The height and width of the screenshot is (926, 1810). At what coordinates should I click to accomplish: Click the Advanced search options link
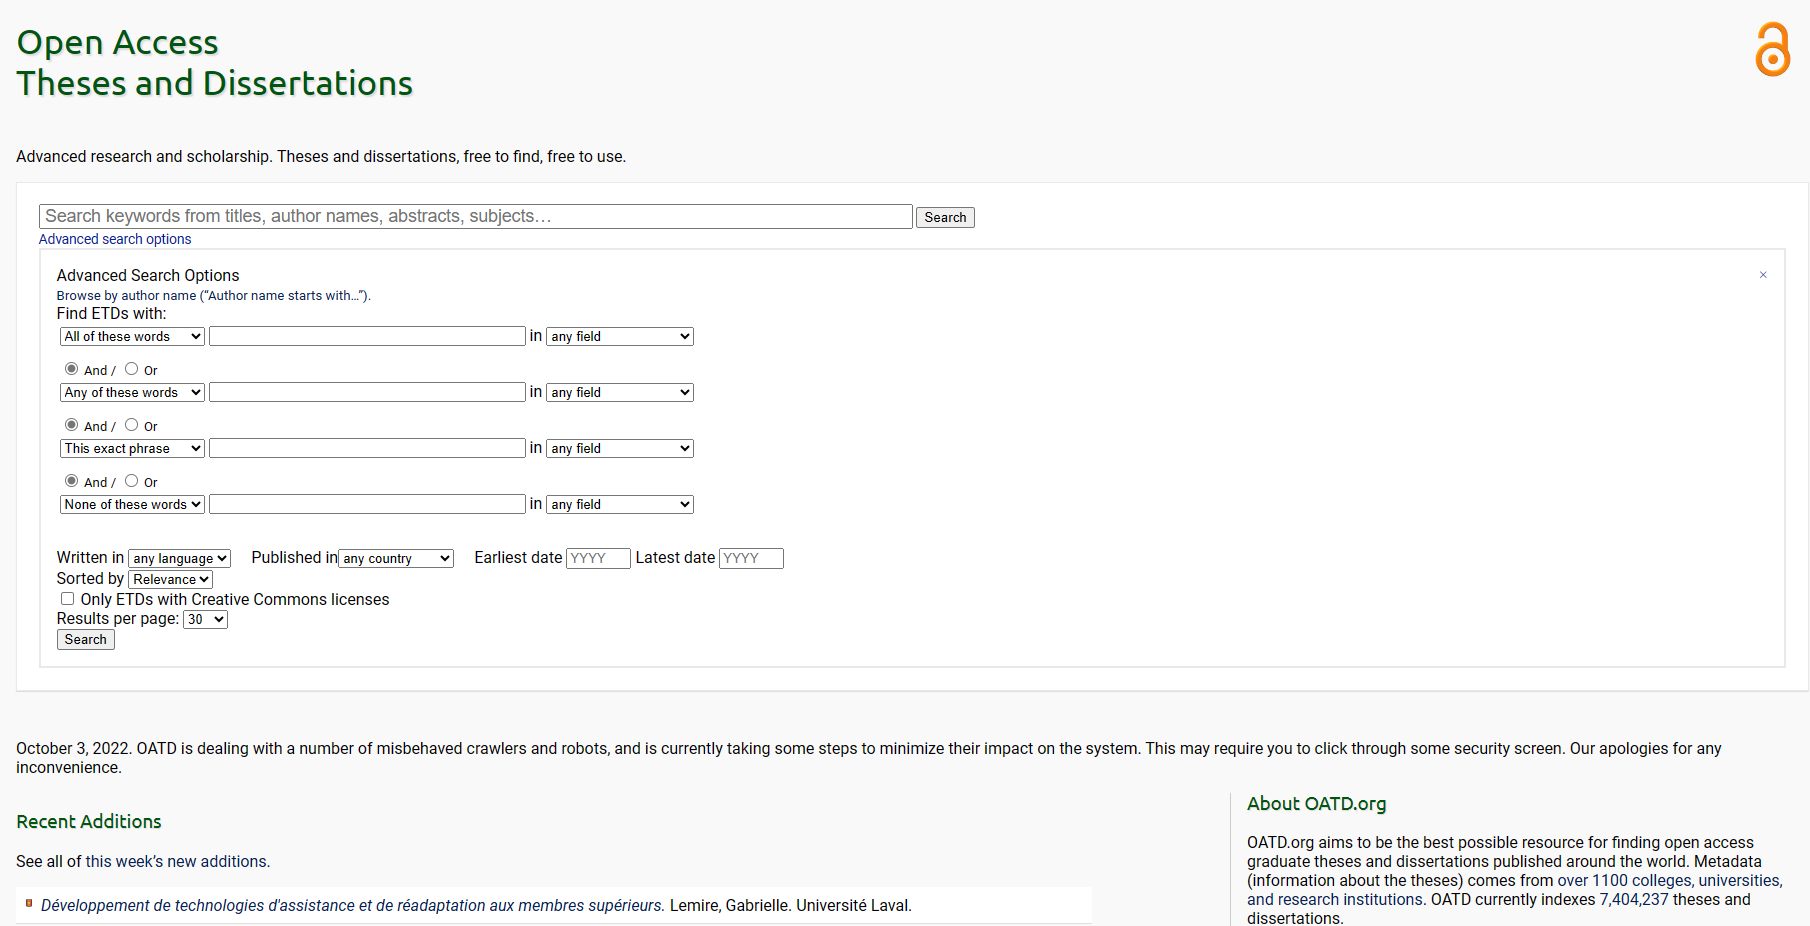click(115, 239)
